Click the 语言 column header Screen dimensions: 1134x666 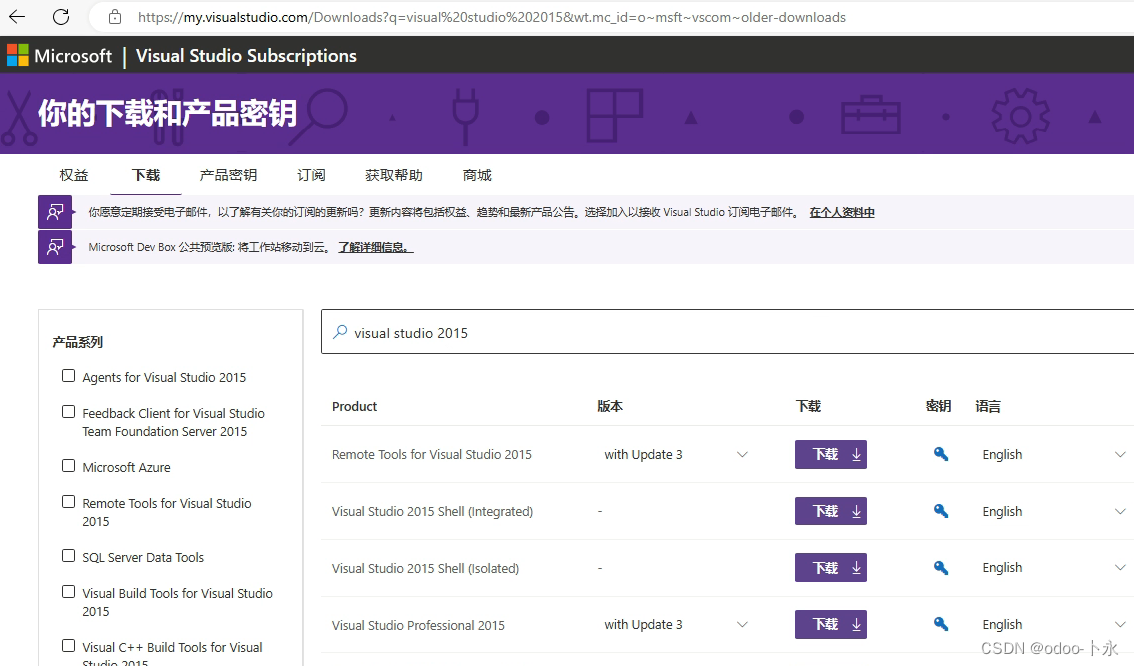coord(988,406)
